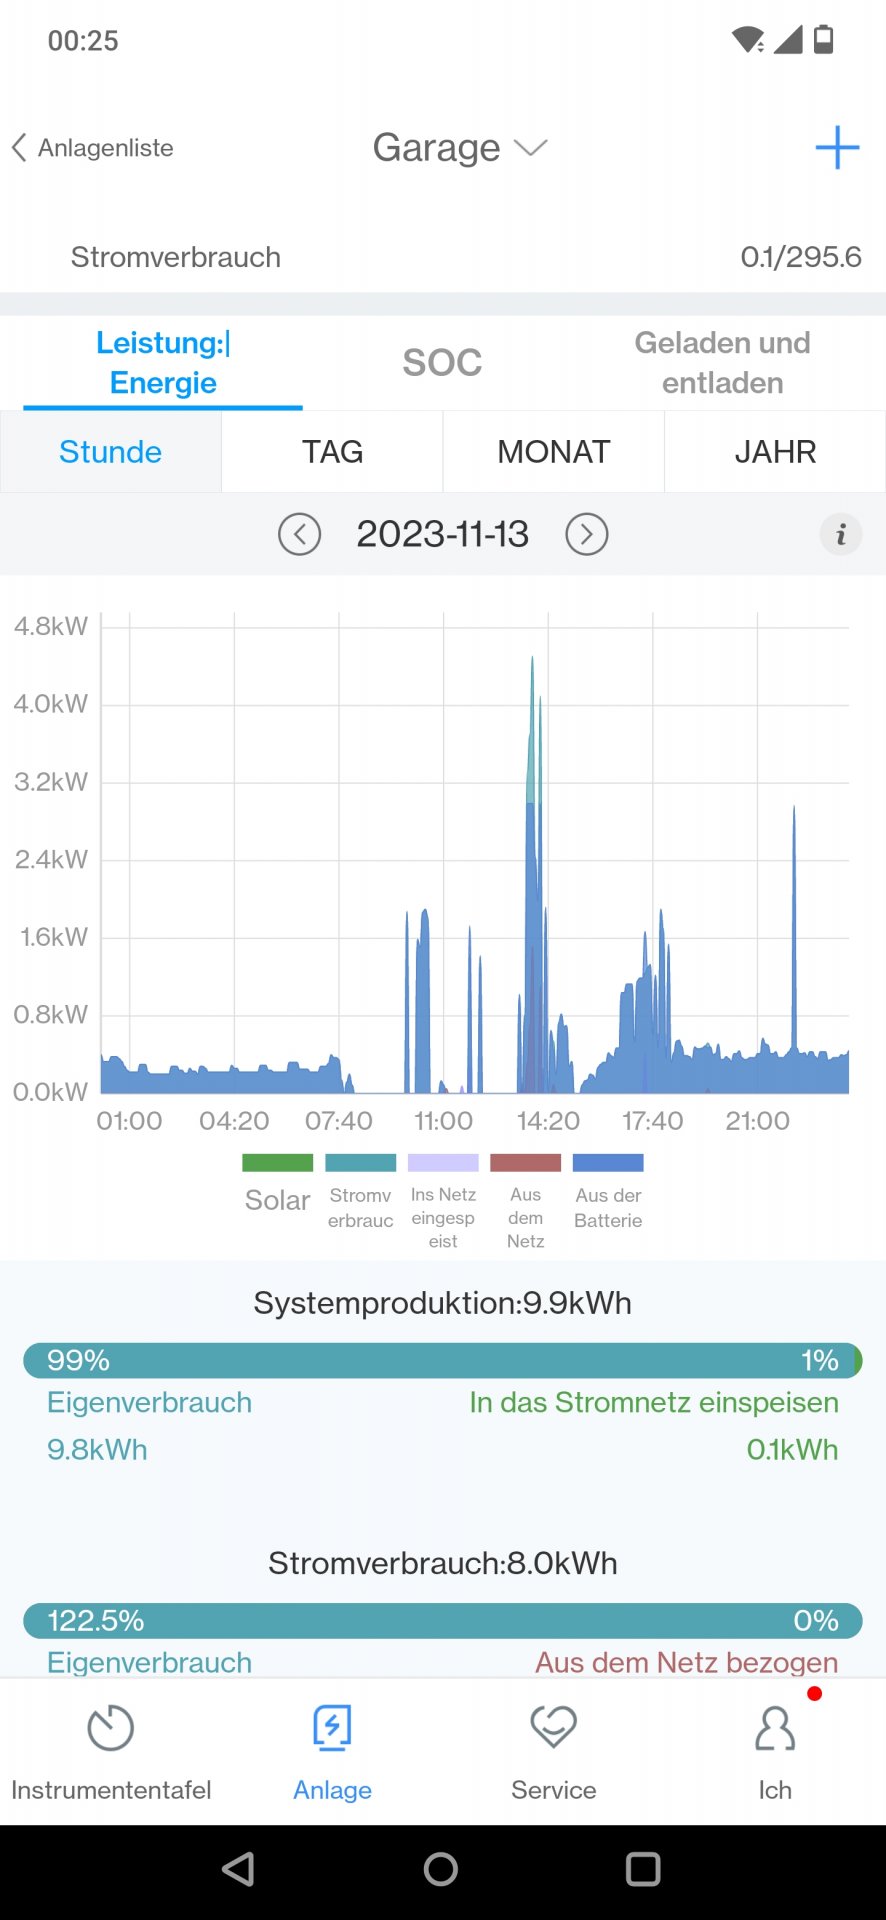Select the Anlage icon in bottom bar
This screenshot has height=1920, width=886.
click(x=332, y=1729)
